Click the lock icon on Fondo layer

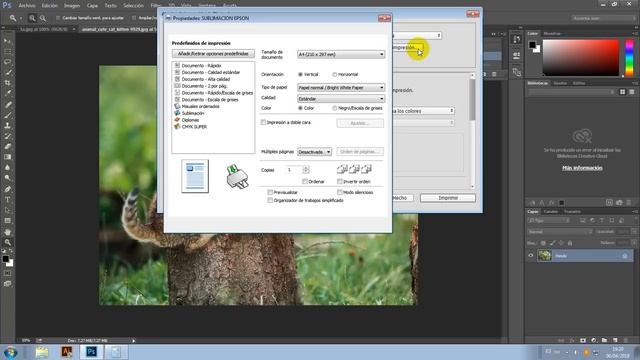[x=624, y=256]
